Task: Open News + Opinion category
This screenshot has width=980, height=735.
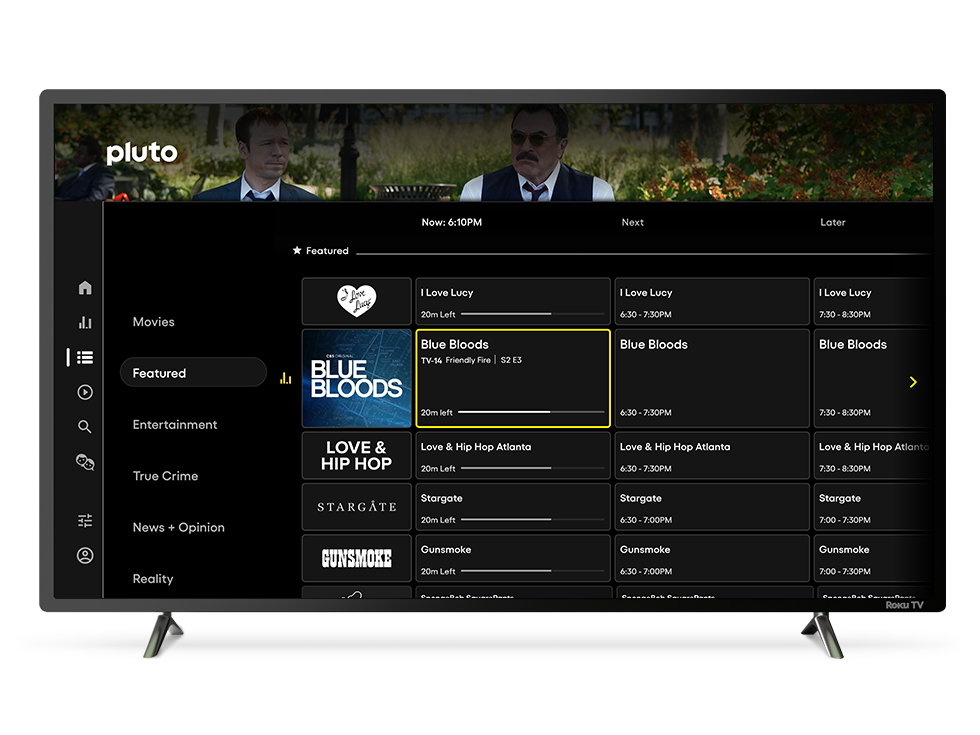Action: [x=179, y=527]
